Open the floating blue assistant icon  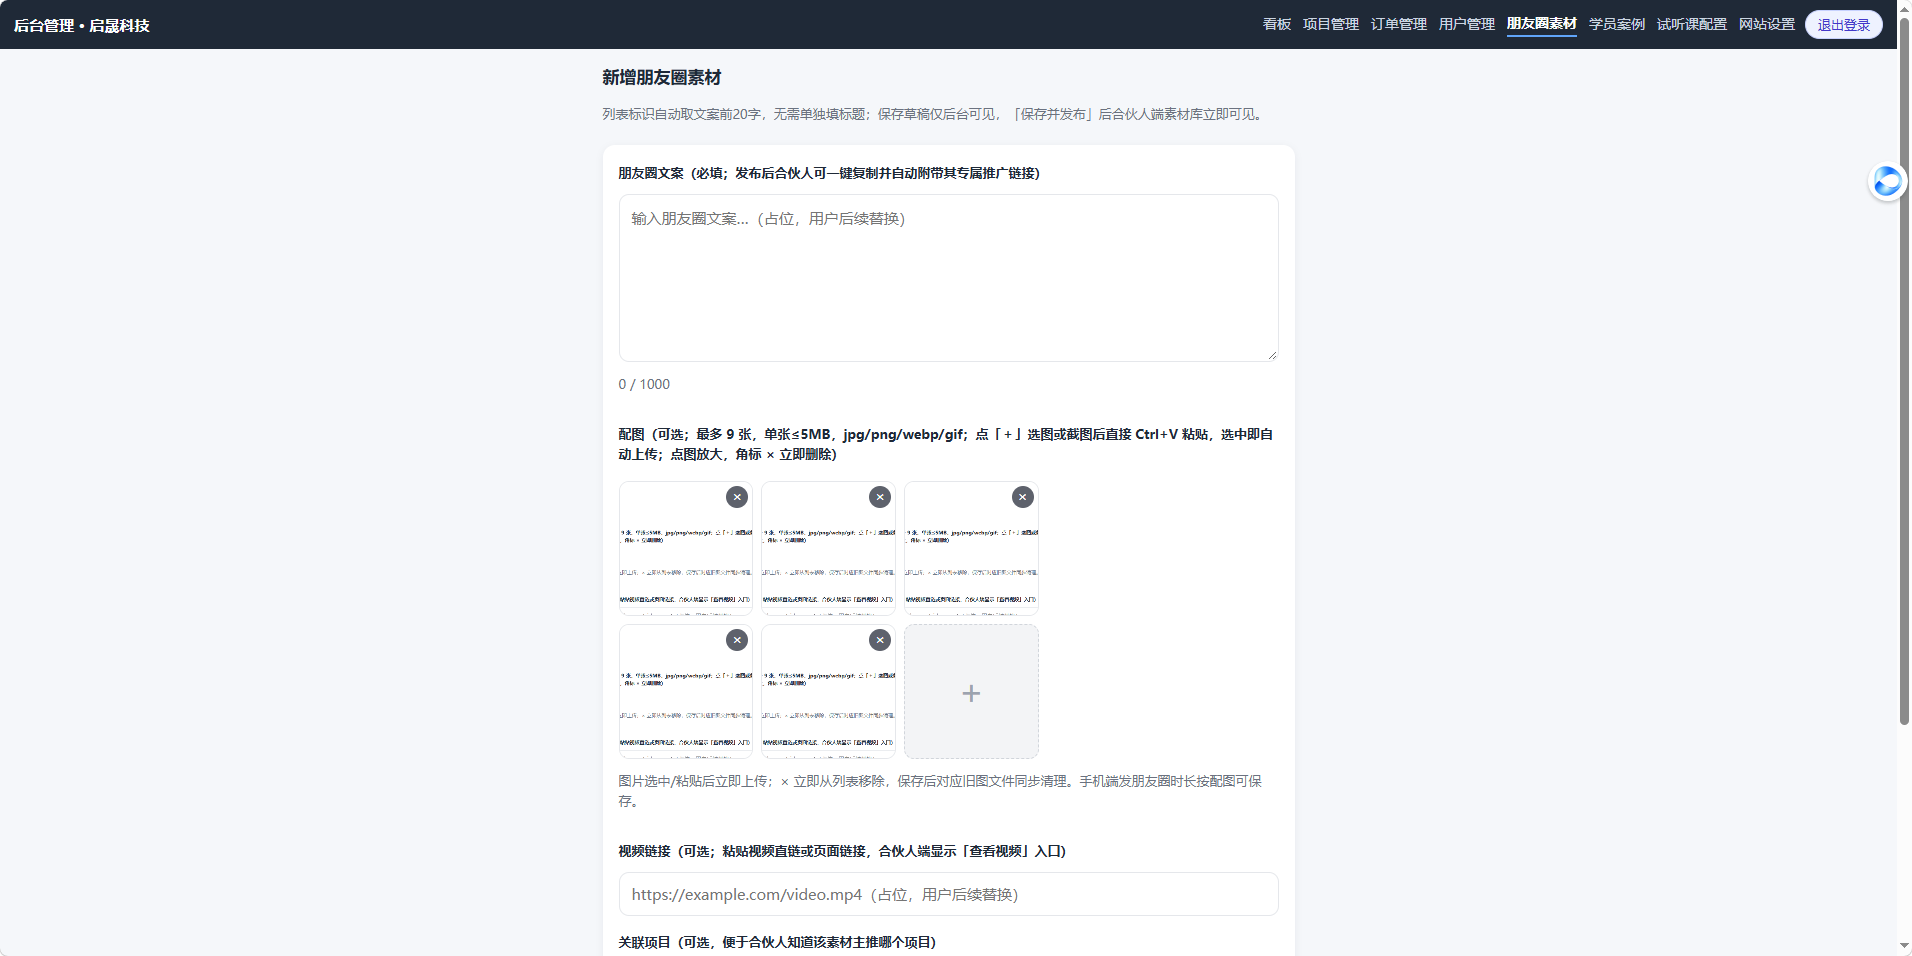(x=1887, y=182)
